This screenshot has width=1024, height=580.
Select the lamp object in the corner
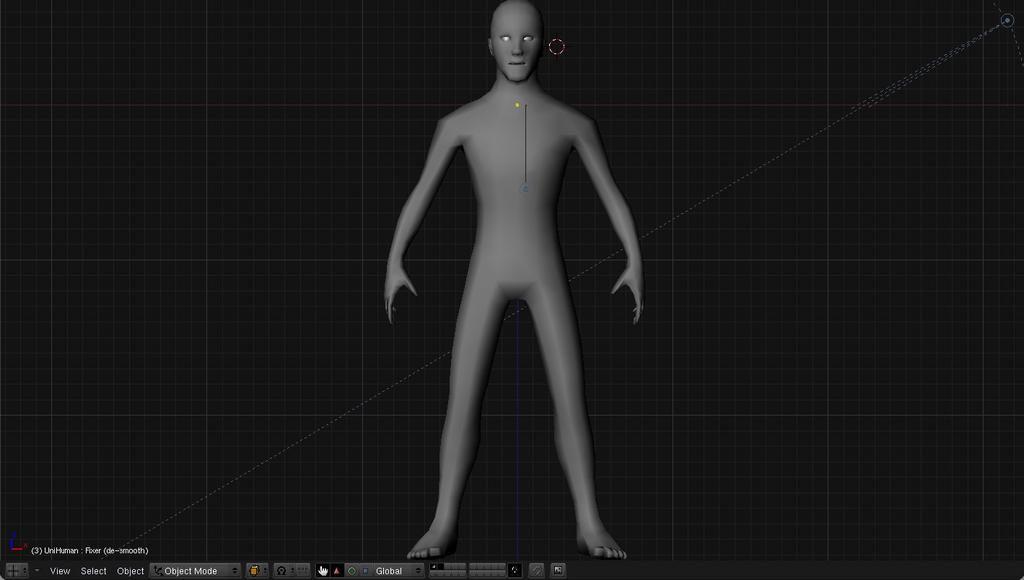pyautogui.click(x=1007, y=21)
